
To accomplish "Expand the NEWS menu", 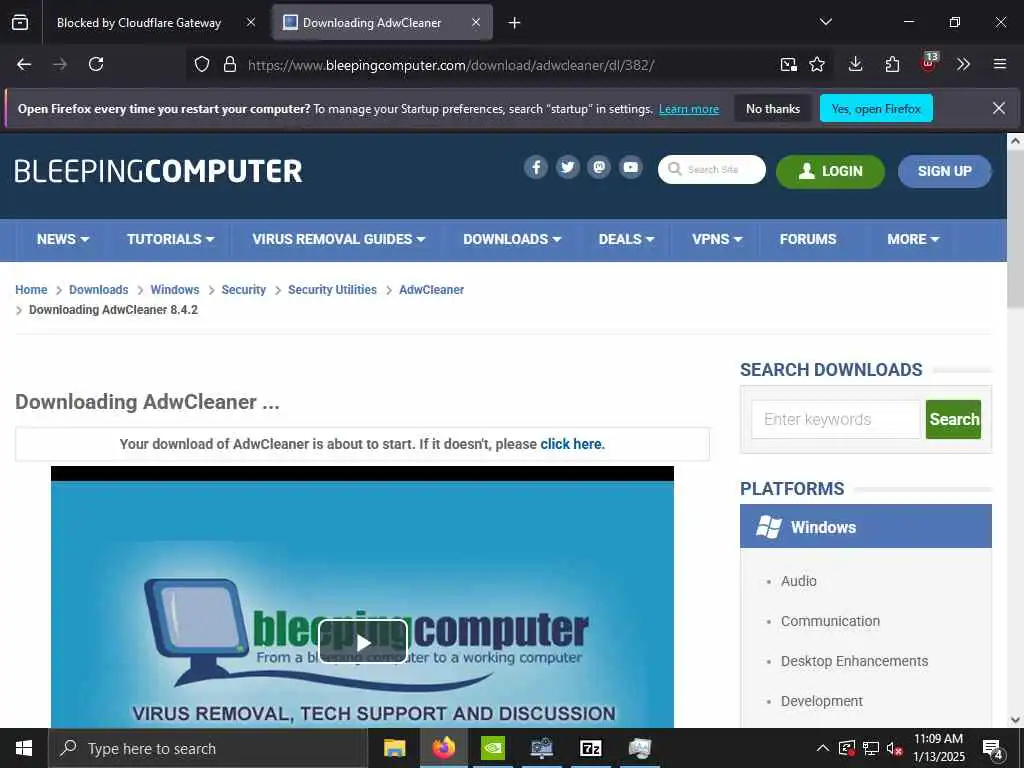I will 63,240.
